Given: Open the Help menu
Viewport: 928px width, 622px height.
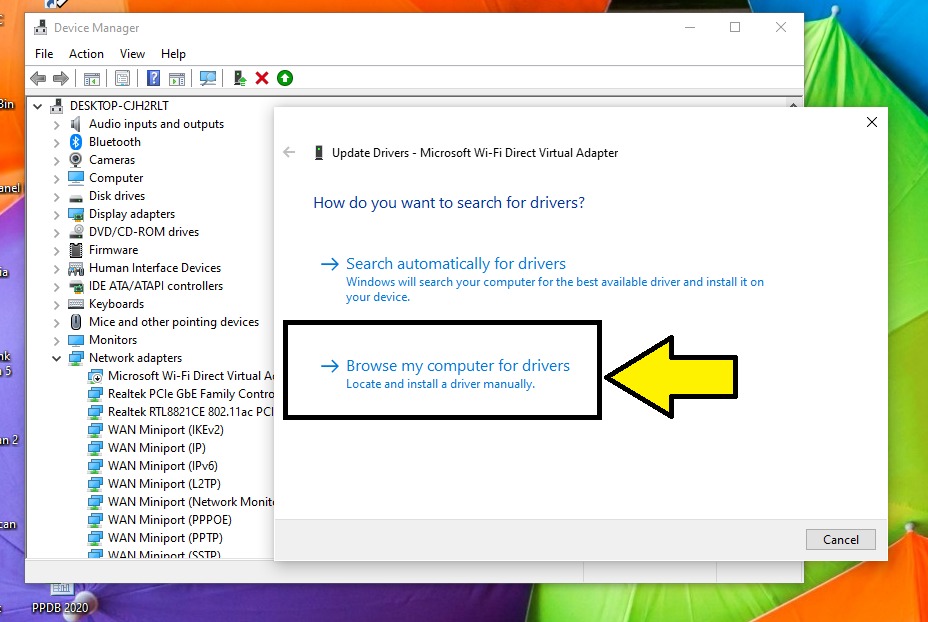Looking at the screenshot, I should coord(173,54).
